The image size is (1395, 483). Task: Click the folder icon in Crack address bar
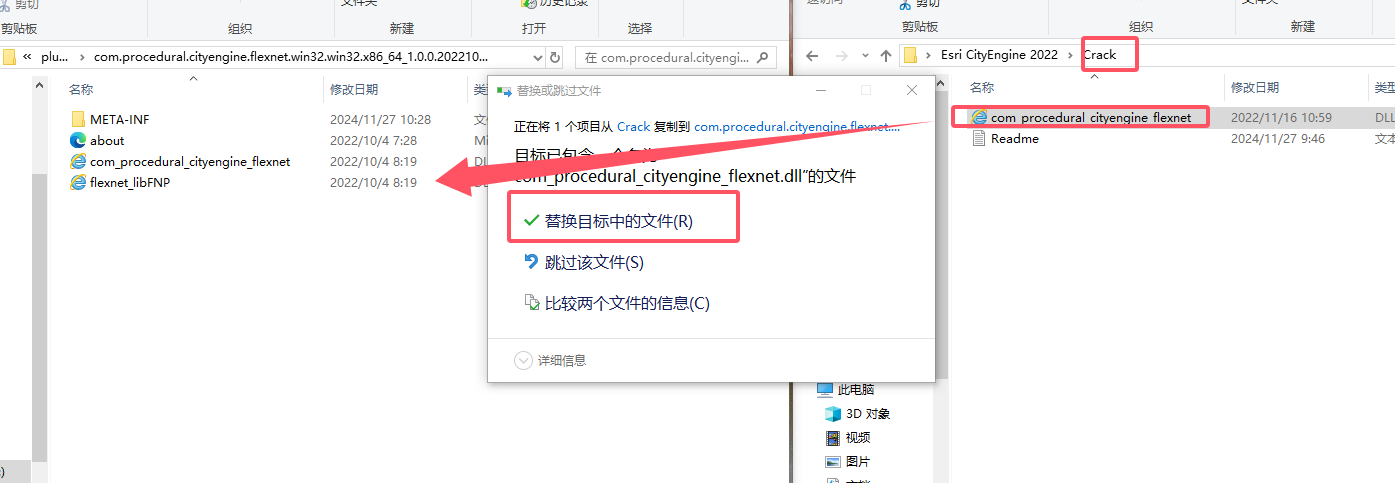coord(910,55)
